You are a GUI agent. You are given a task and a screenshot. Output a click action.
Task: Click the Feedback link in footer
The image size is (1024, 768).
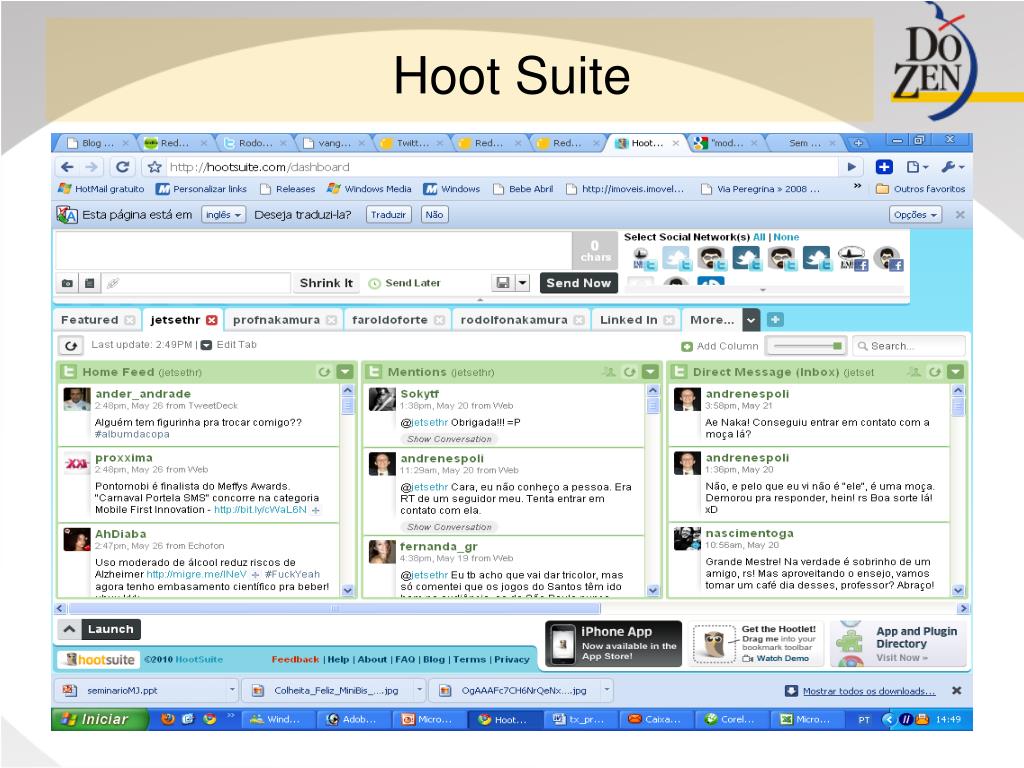point(295,660)
